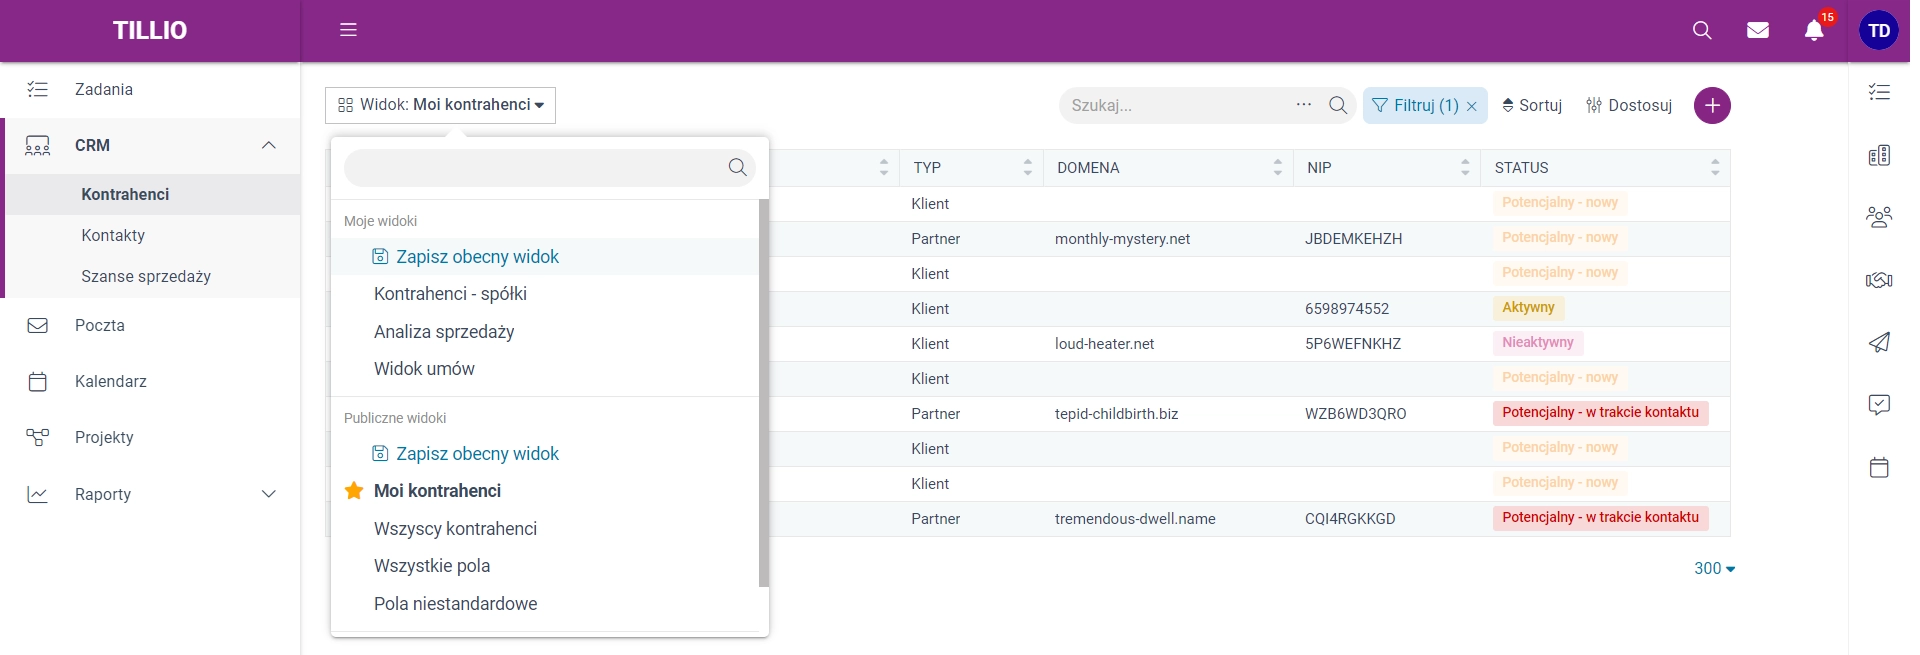Viewport: 1920px width, 655px height.
Task: Select the Kontrahenci - spółki view
Action: coord(450,294)
